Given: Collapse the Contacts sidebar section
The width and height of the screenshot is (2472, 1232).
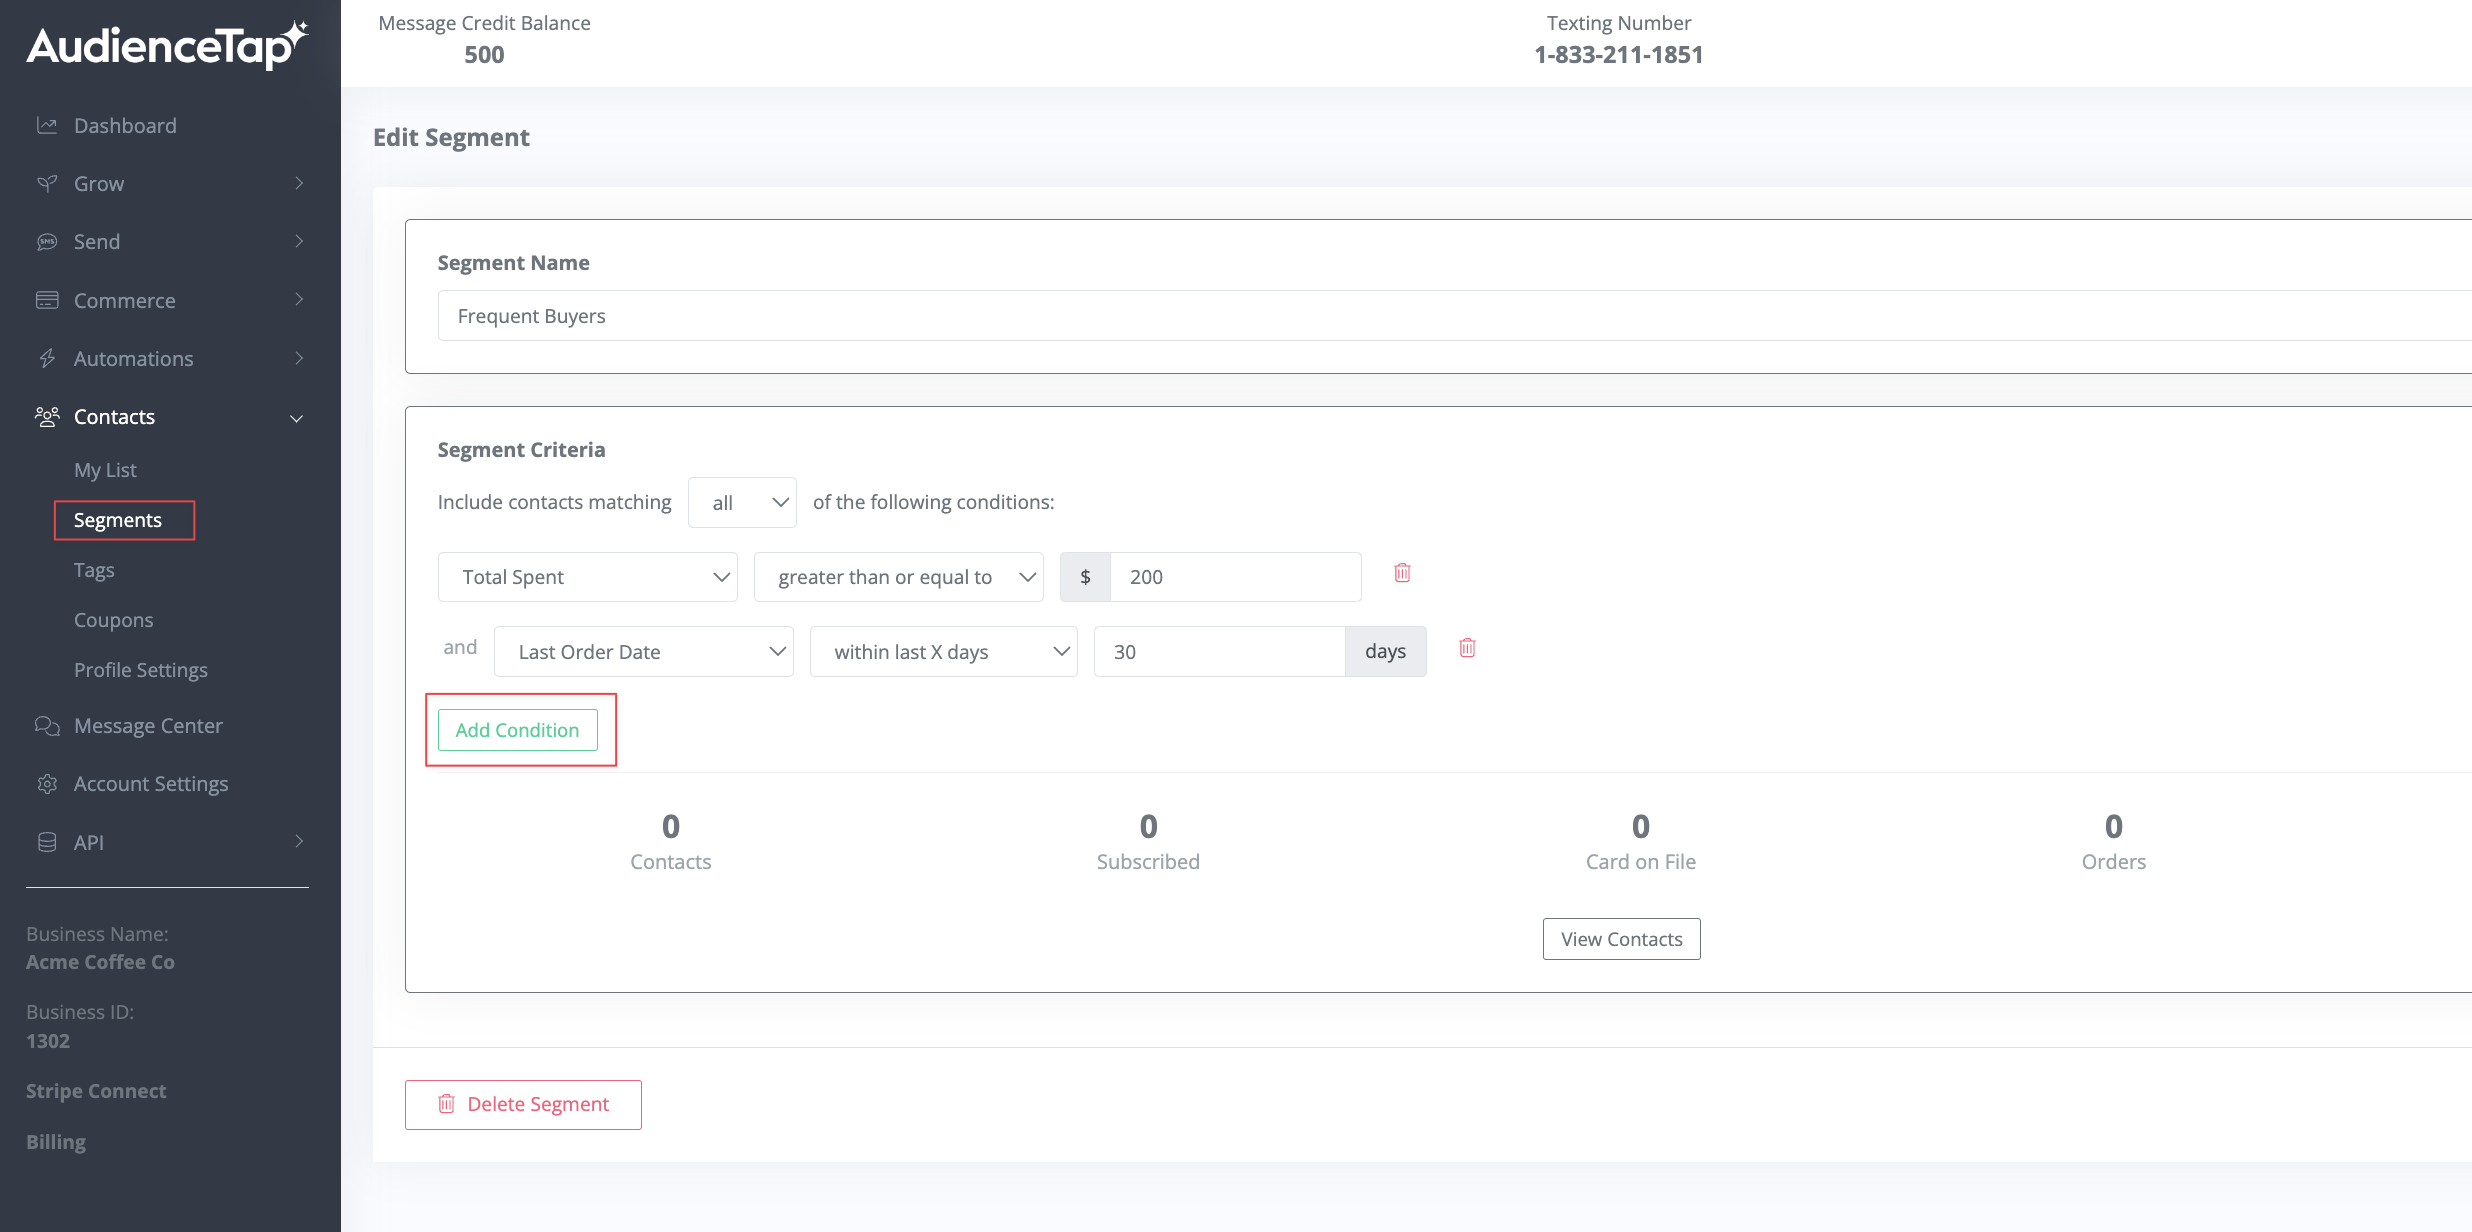Looking at the screenshot, I should click(296, 418).
